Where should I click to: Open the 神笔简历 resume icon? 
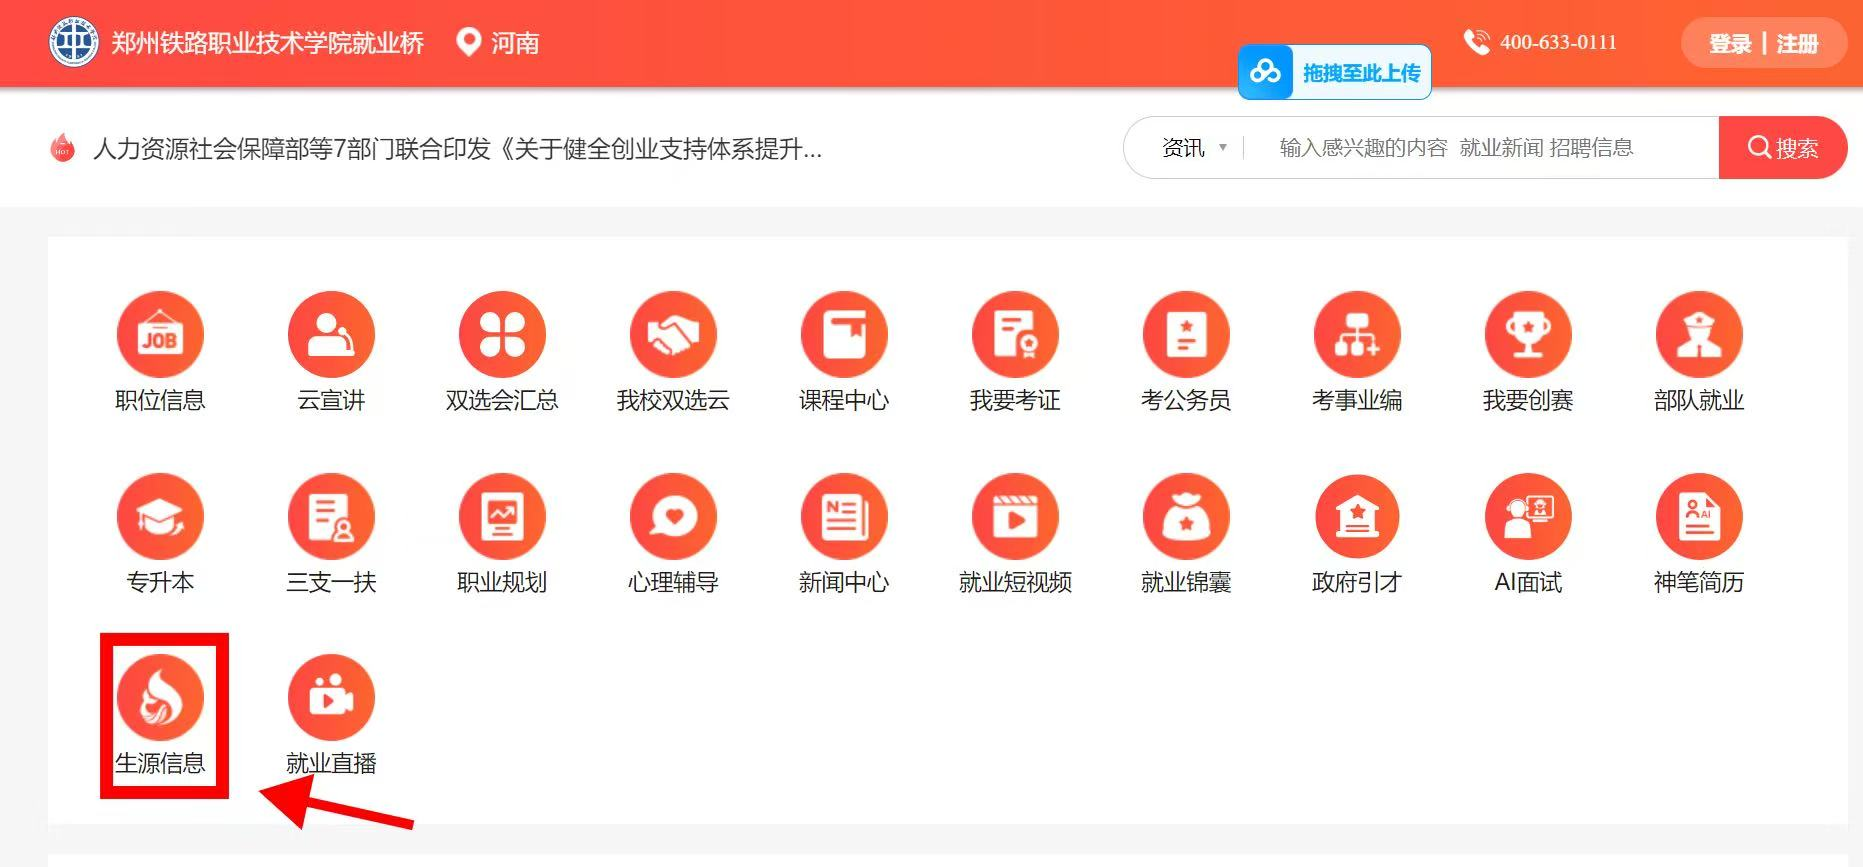tap(1699, 517)
